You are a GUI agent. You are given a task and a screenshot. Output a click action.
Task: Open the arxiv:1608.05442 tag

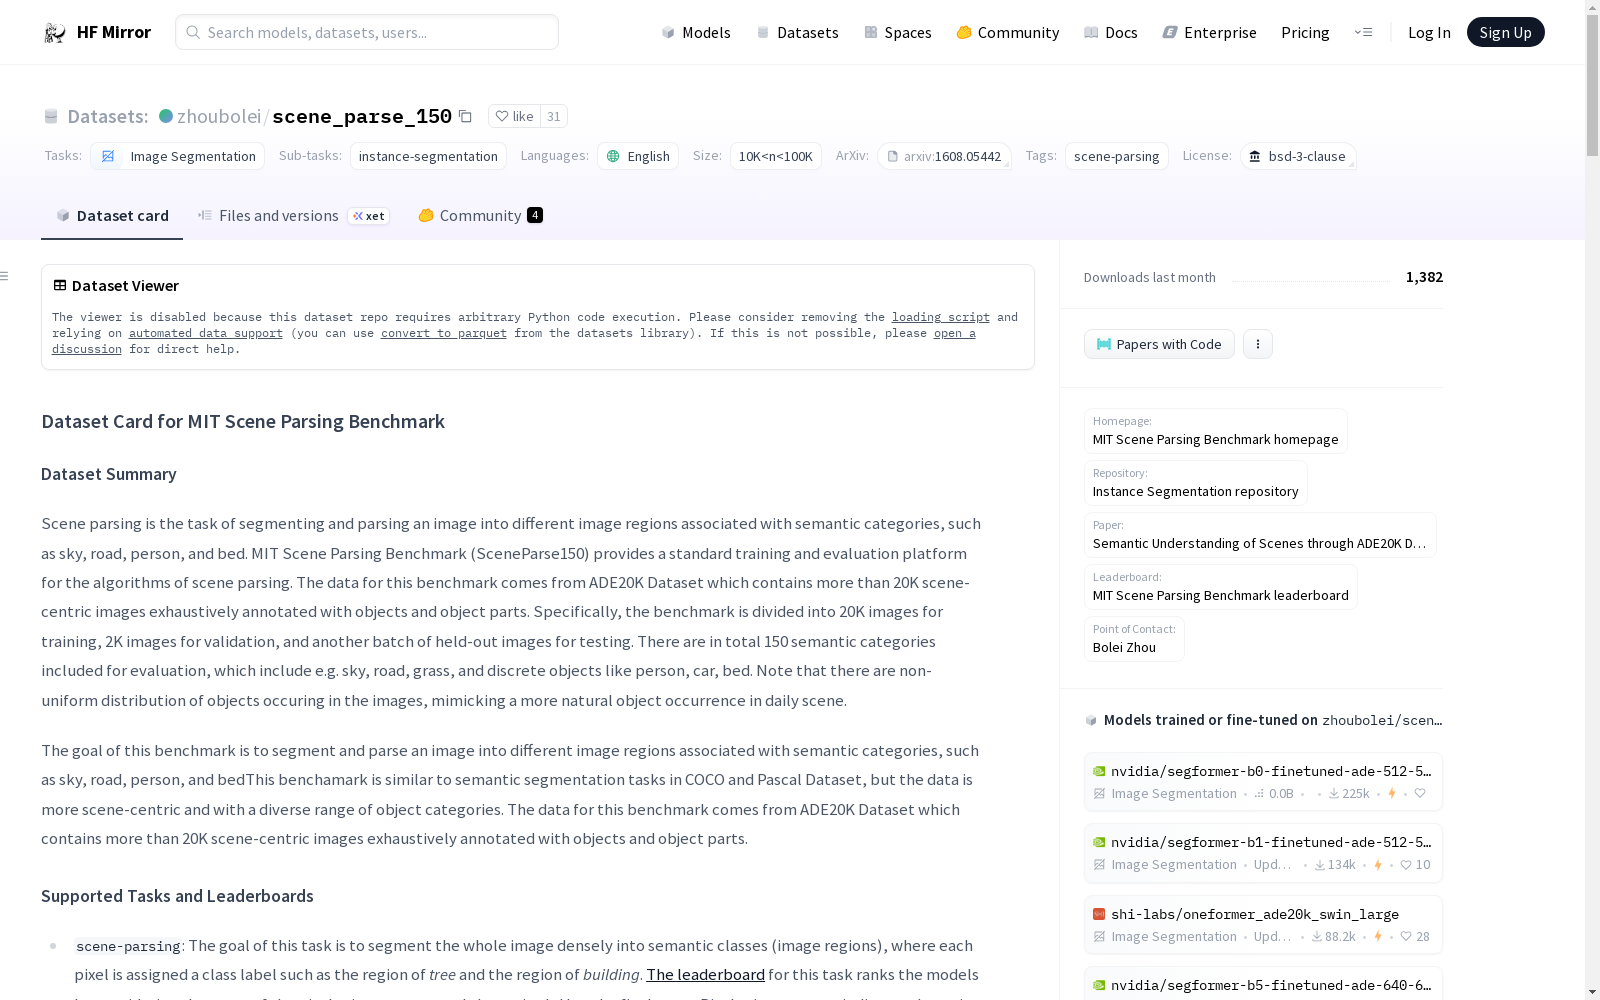point(944,156)
